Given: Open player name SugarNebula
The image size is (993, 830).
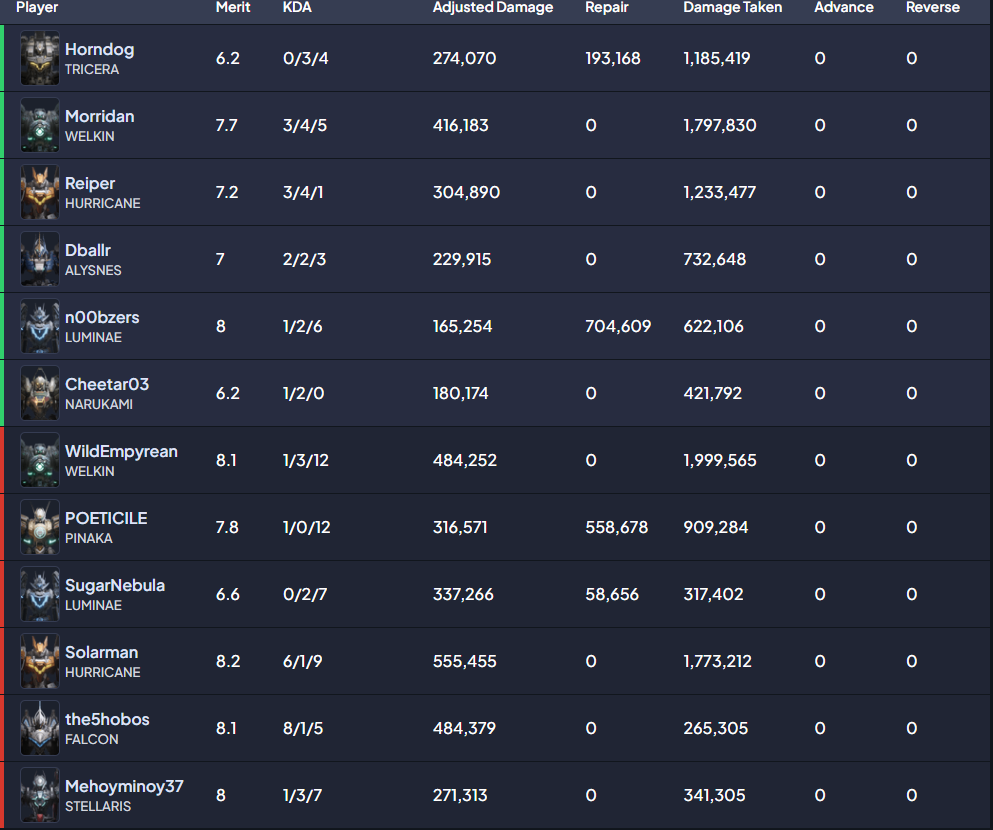Looking at the screenshot, I should pos(115,586).
